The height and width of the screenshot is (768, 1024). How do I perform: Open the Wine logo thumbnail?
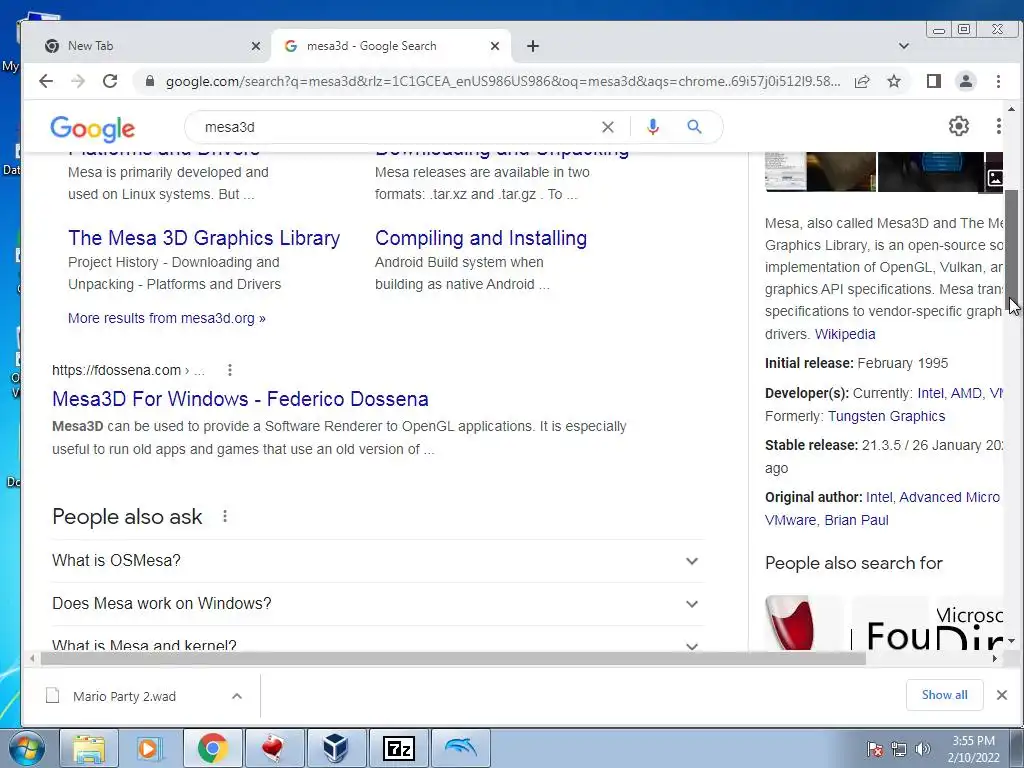pos(803,623)
